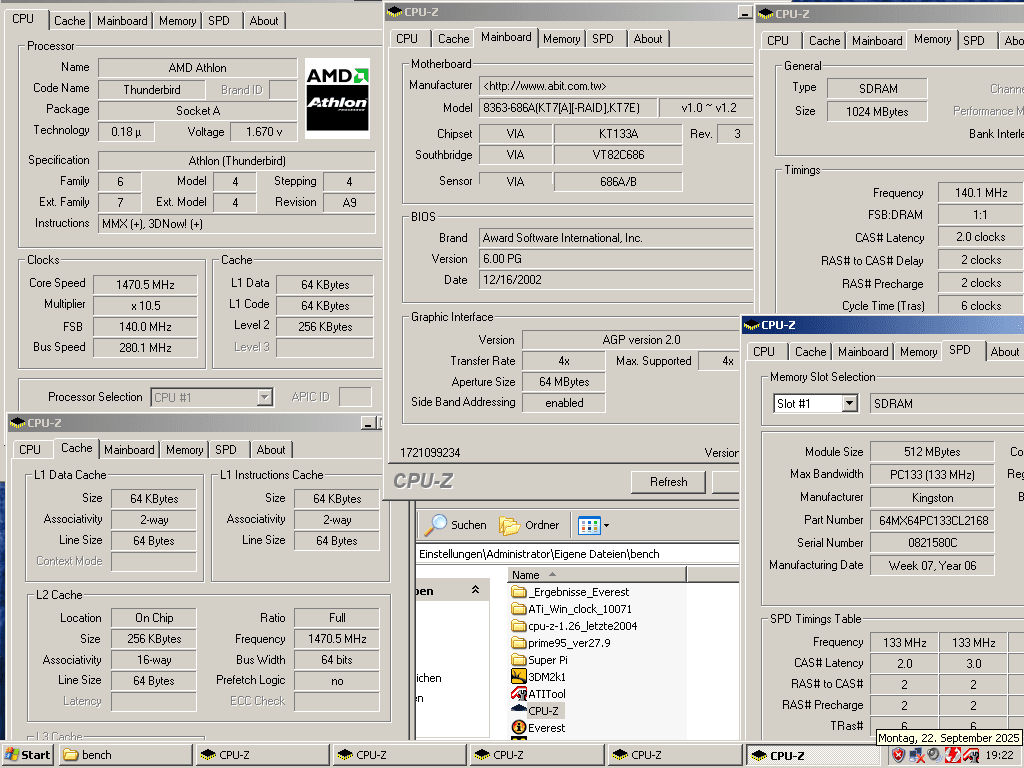Click the ATITool wrench tray icon
This screenshot has height=768, width=1024.
971,756
